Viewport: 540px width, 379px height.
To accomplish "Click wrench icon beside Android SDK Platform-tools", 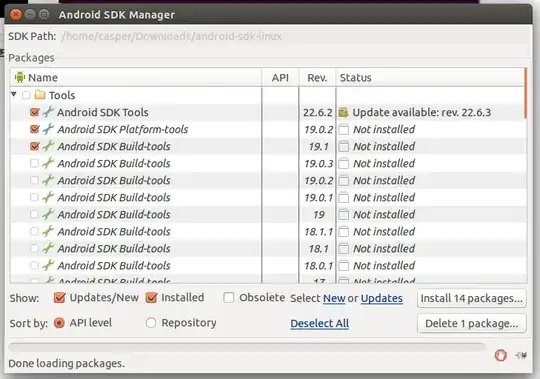I will pyautogui.click(x=48, y=129).
